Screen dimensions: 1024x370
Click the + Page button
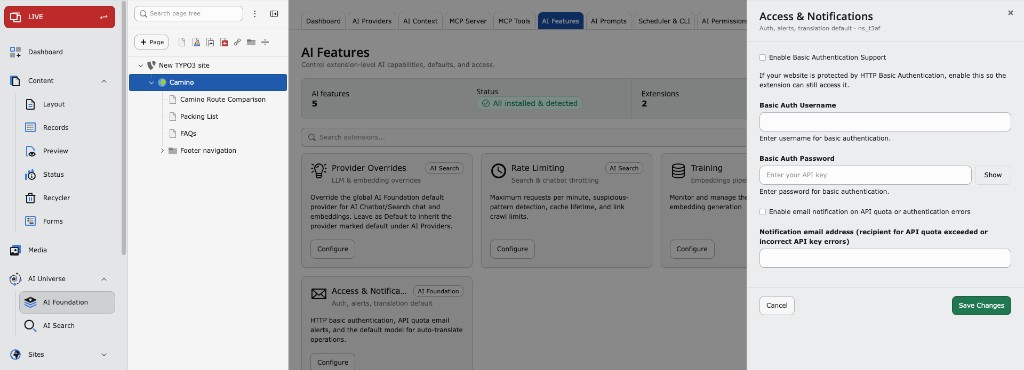pyautogui.click(x=152, y=42)
